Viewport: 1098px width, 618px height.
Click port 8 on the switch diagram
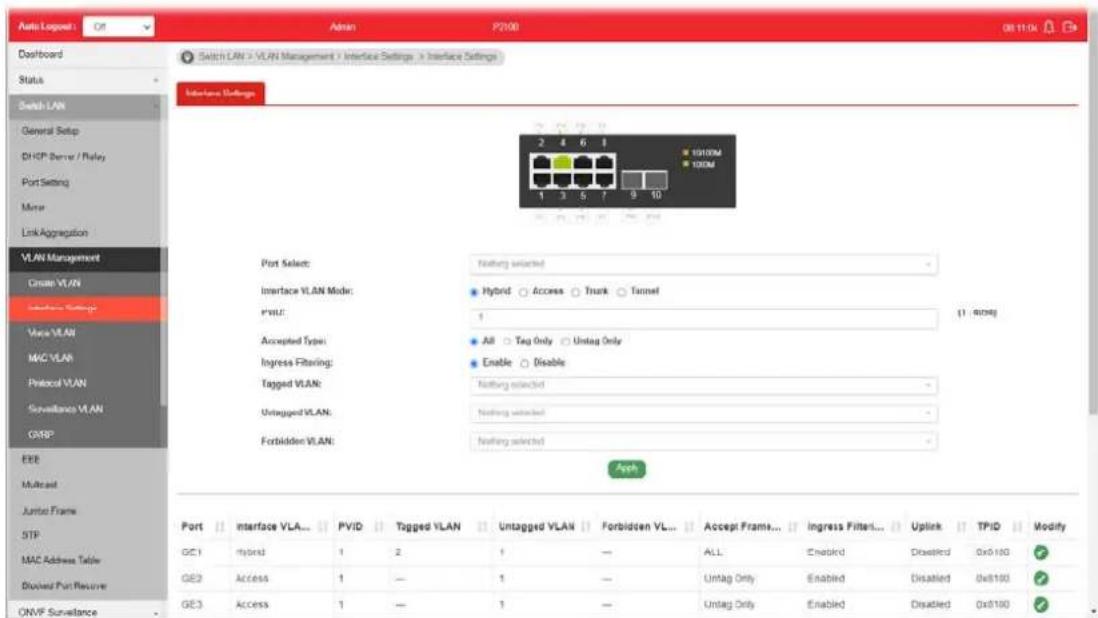604,162
